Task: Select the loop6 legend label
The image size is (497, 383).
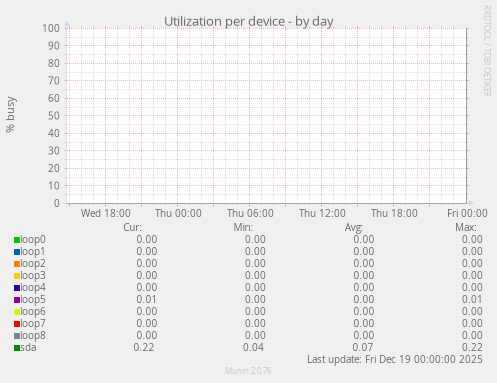Action: point(33,312)
